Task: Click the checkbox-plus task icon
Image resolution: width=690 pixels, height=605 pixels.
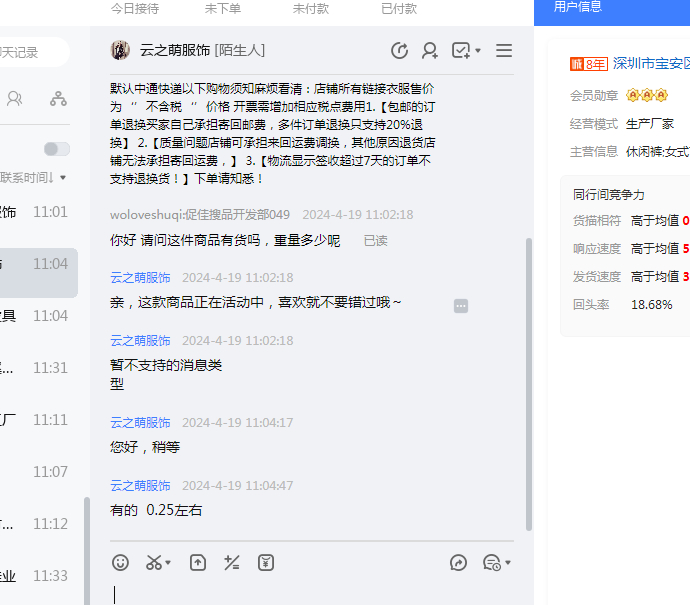Action: pyautogui.click(x=461, y=51)
